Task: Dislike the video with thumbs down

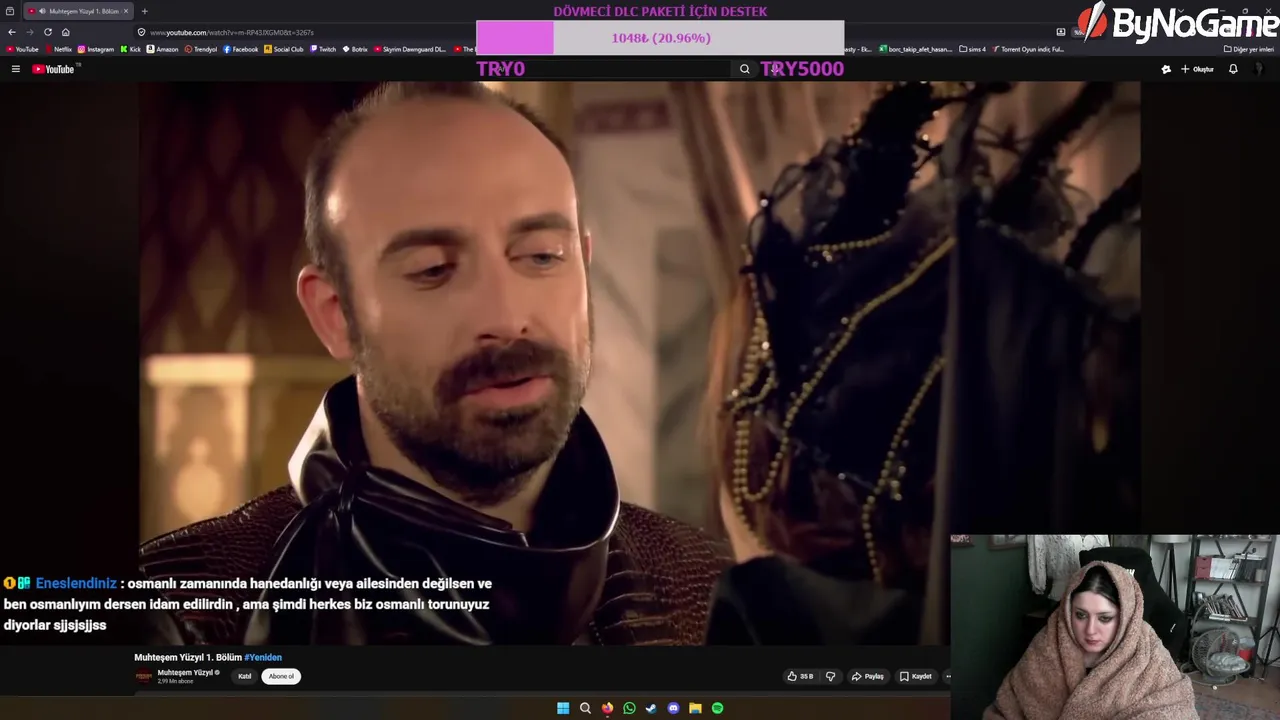Action: [x=830, y=676]
